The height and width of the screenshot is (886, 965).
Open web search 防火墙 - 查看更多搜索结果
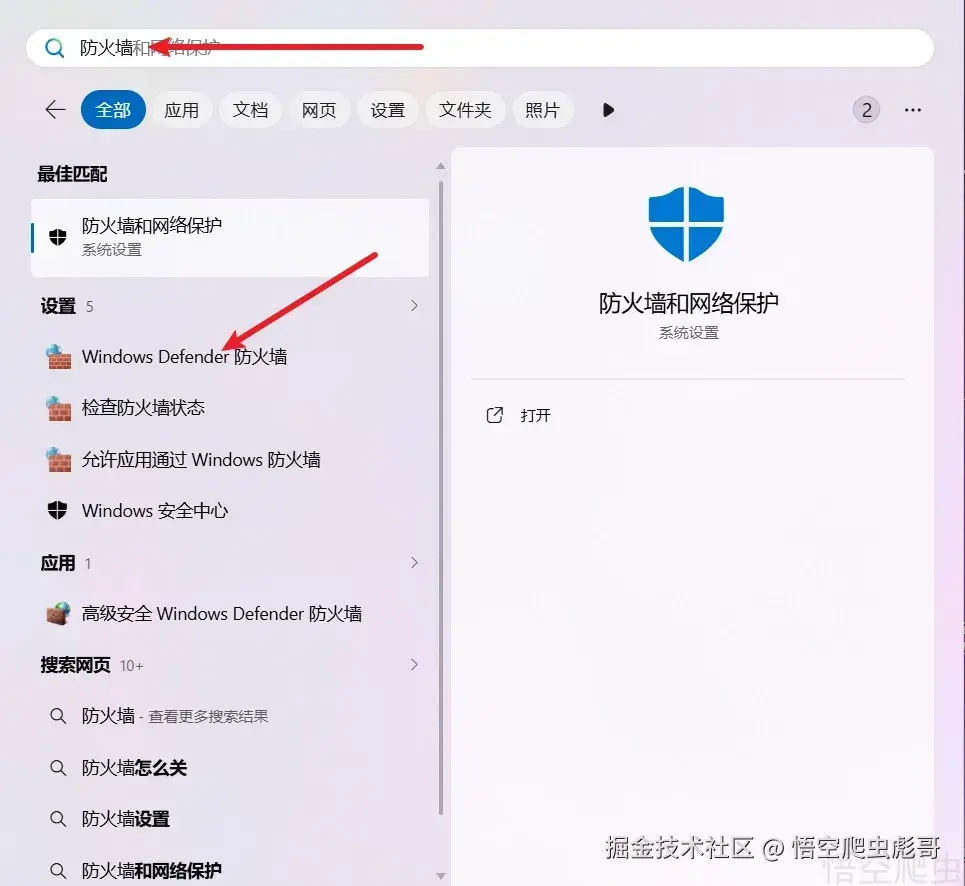coord(230,716)
